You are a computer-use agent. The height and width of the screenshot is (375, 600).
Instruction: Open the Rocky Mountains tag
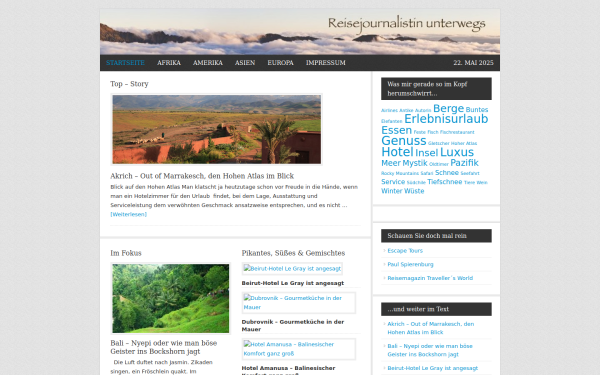tap(400, 174)
